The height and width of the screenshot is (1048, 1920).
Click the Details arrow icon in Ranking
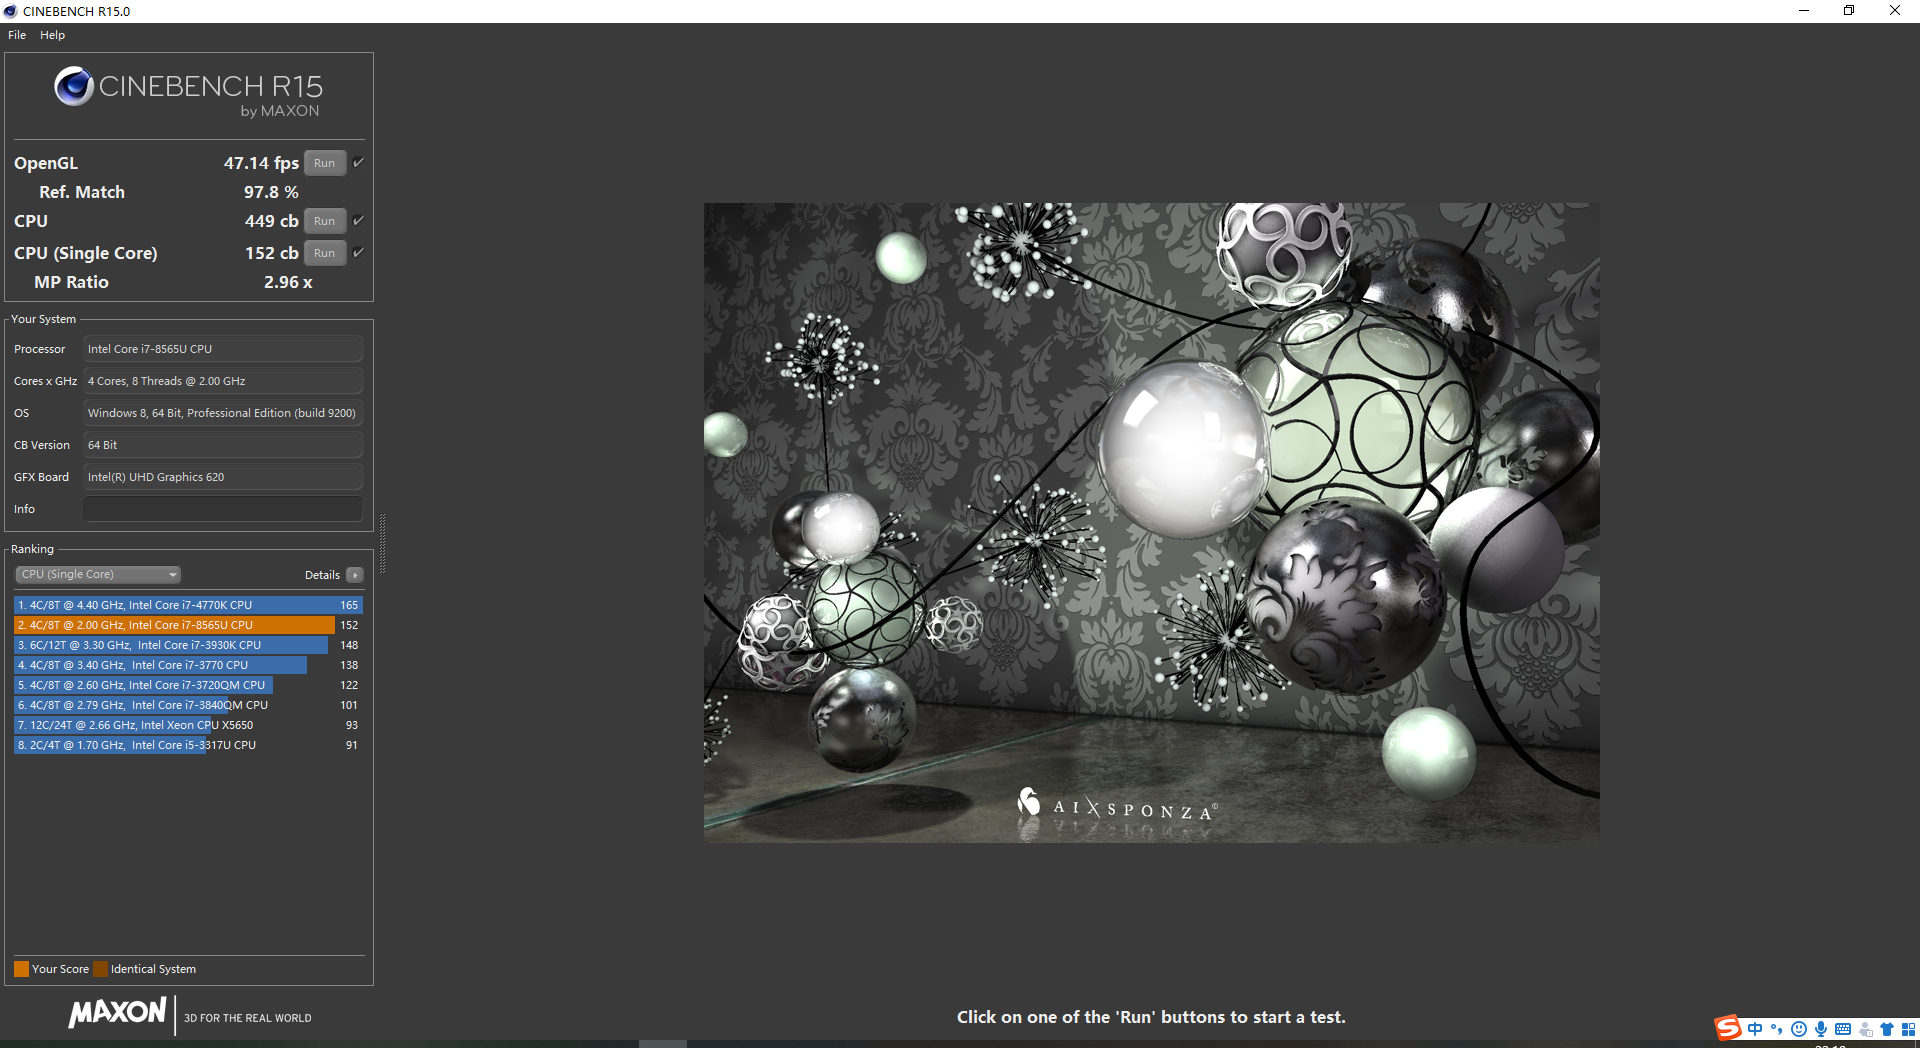(355, 575)
